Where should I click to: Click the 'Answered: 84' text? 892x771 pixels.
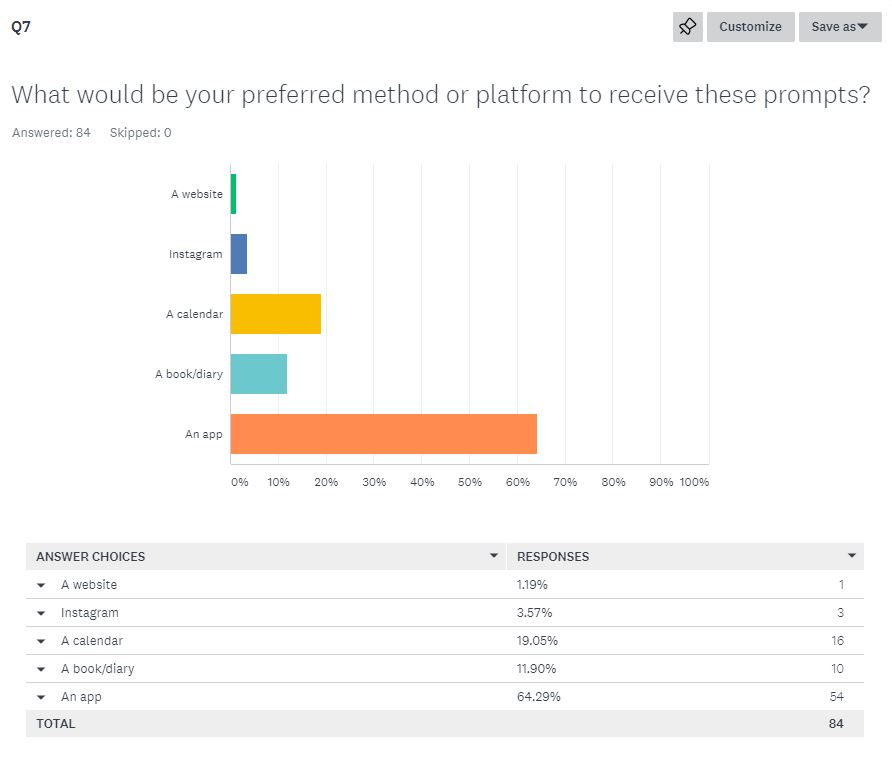pyautogui.click(x=51, y=132)
